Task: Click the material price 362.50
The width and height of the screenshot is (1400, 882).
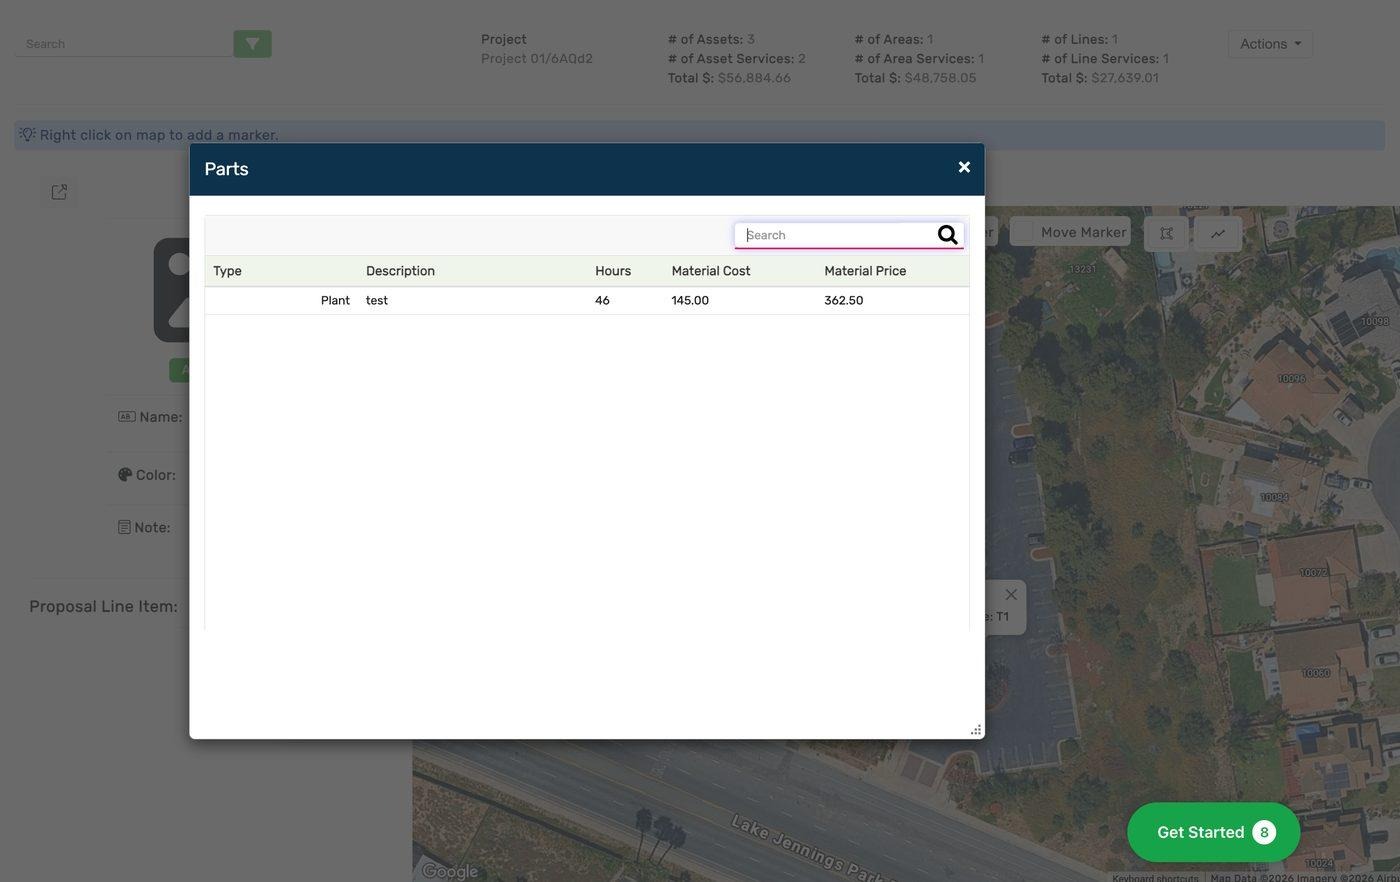Action: pyautogui.click(x=844, y=300)
